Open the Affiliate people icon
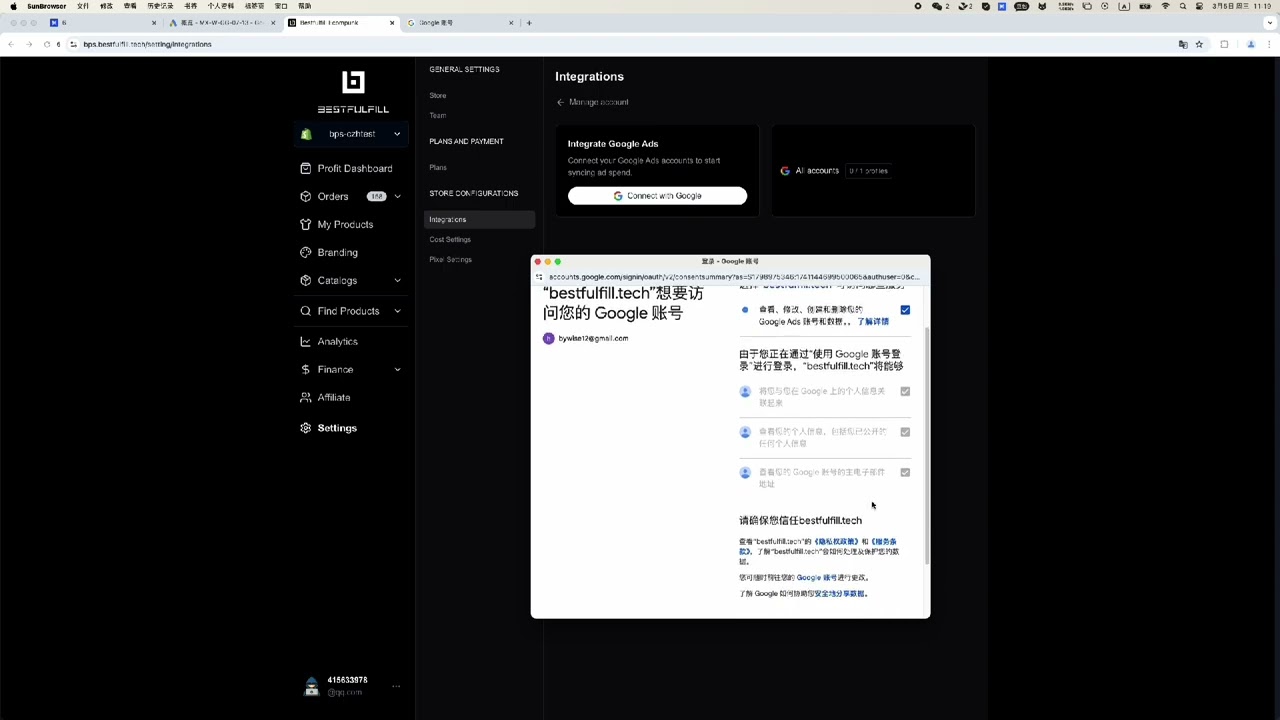The width and height of the screenshot is (1280, 720). click(x=306, y=397)
